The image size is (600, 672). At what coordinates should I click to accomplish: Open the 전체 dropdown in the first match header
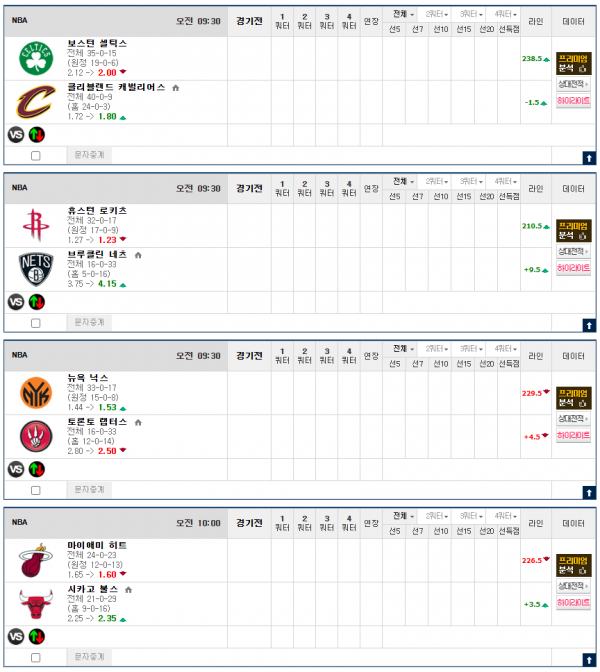(404, 14)
